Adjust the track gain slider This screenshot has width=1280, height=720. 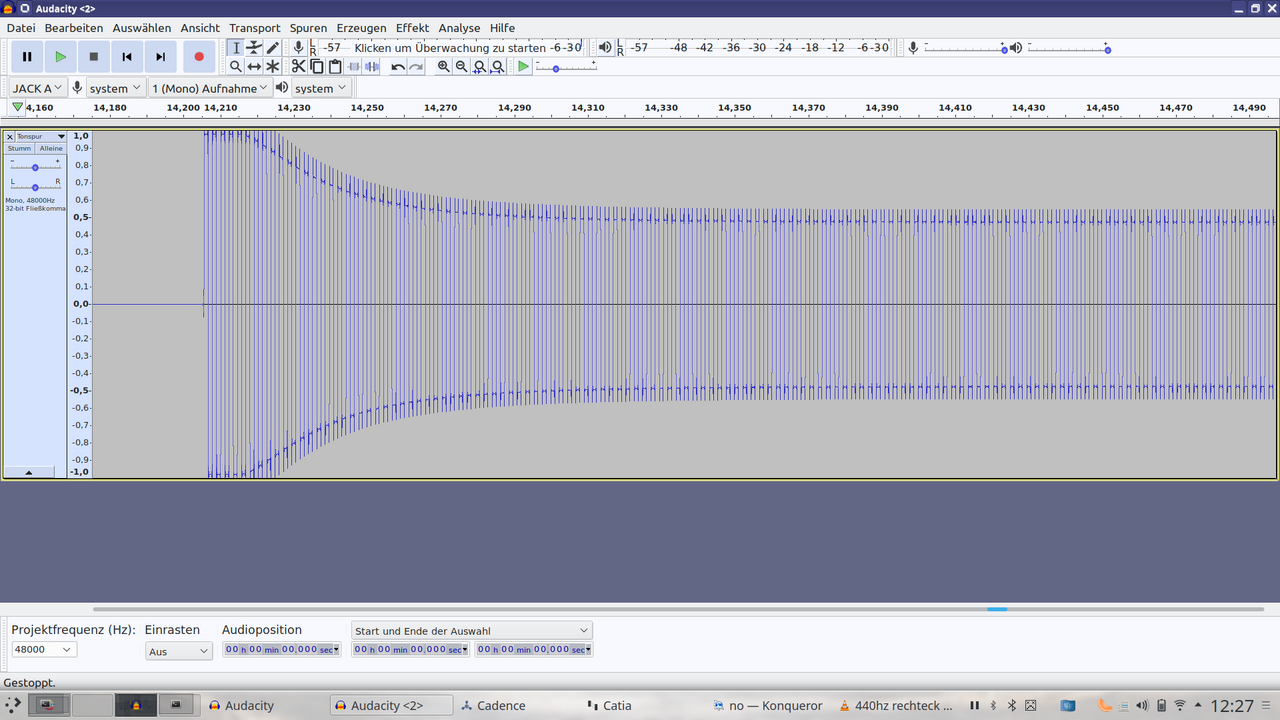(x=35, y=166)
